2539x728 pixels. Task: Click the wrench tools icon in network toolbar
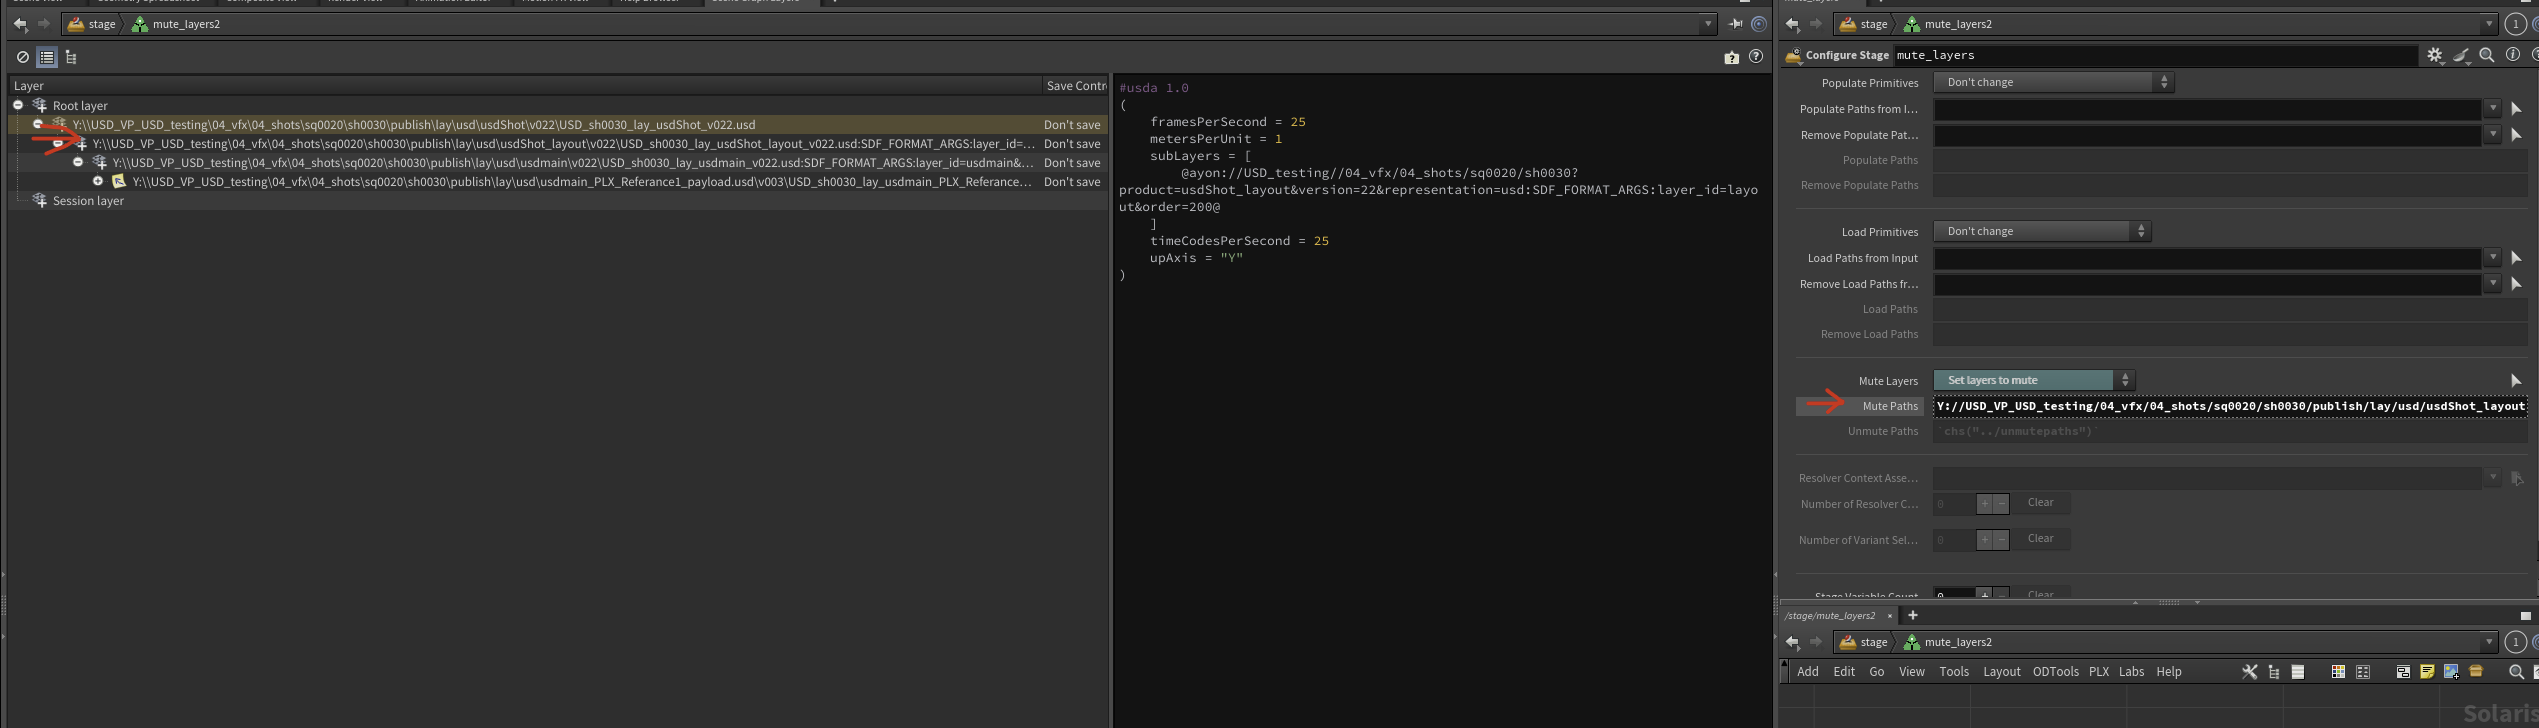click(x=2249, y=672)
